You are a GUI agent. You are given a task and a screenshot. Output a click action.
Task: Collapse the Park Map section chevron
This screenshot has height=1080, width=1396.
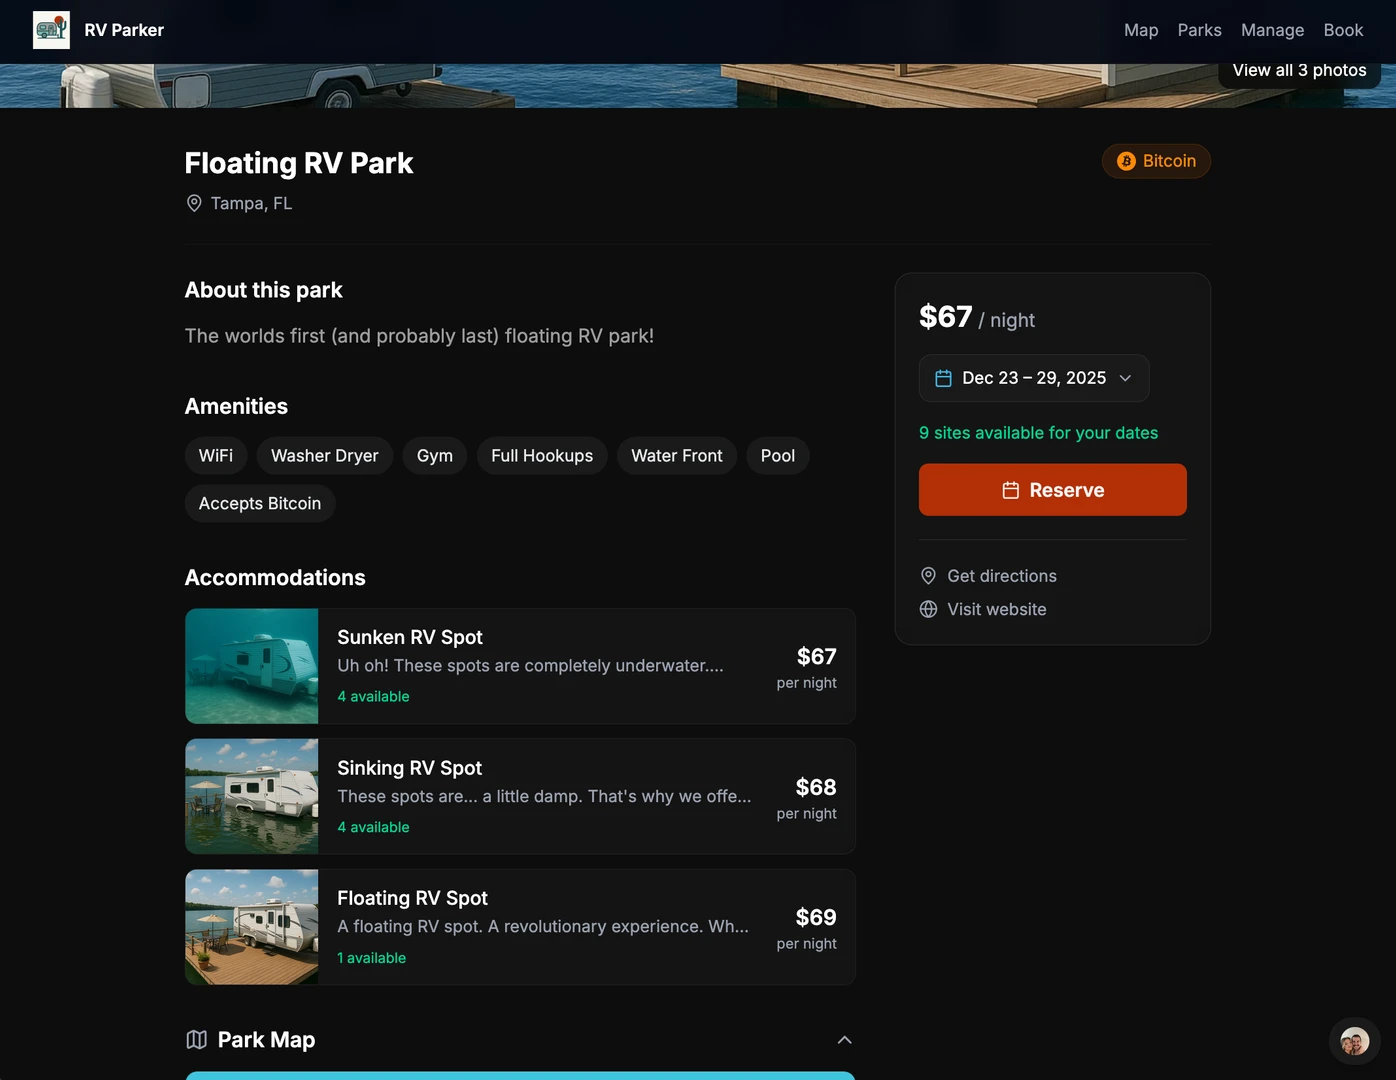click(x=844, y=1040)
